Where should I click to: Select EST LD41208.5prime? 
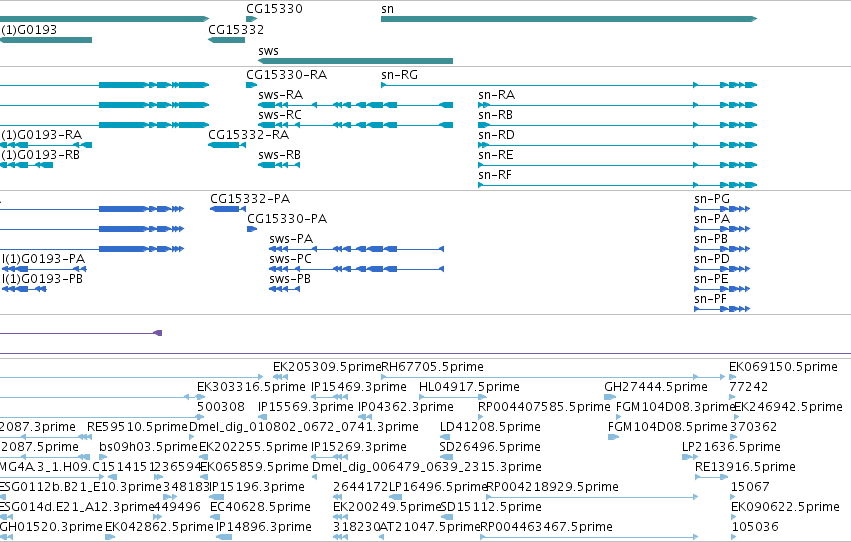coord(490,428)
